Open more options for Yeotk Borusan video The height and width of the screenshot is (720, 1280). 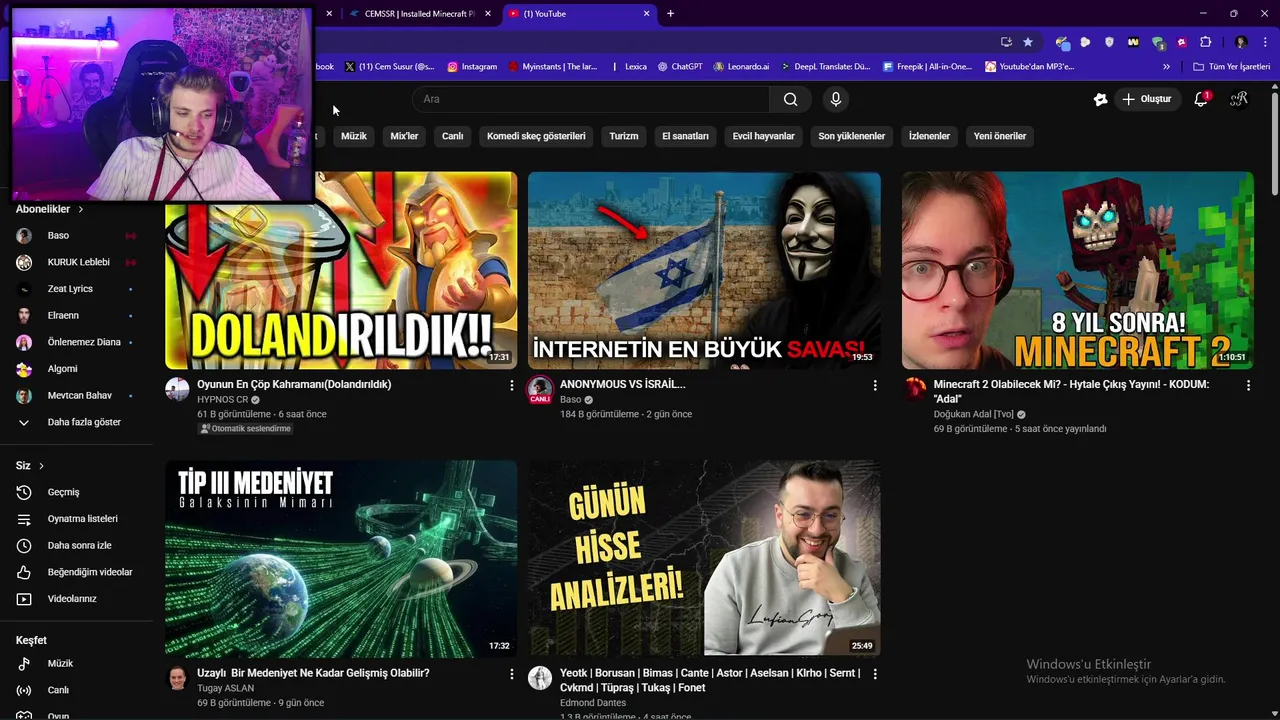(875, 674)
